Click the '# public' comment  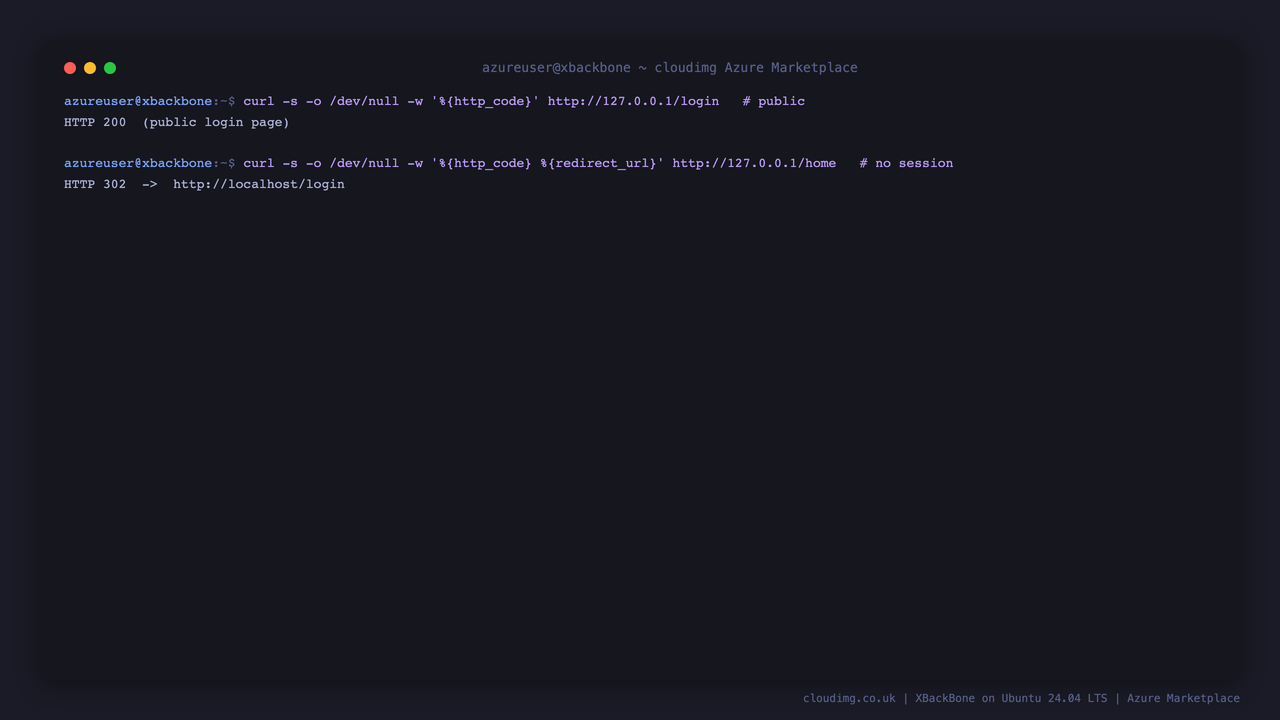(x=774, y=101)
